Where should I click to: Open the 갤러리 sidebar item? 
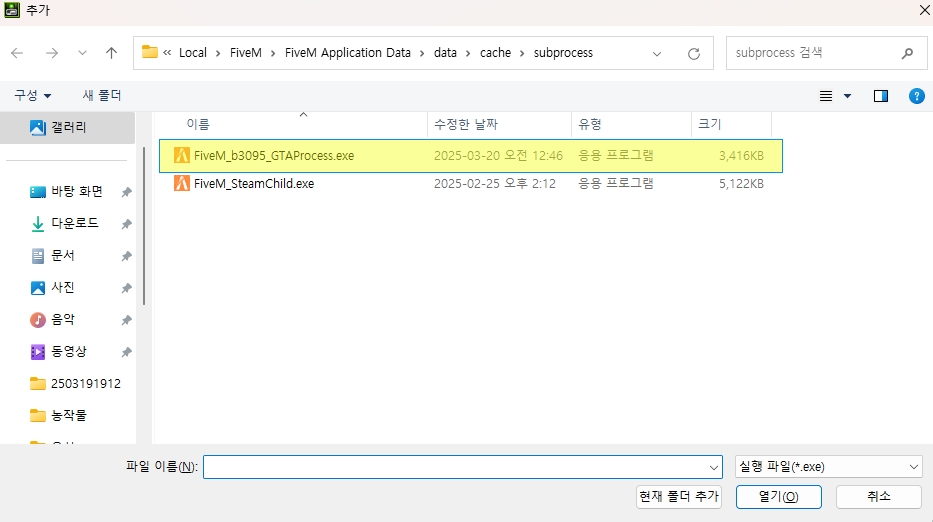pos(68,128)
